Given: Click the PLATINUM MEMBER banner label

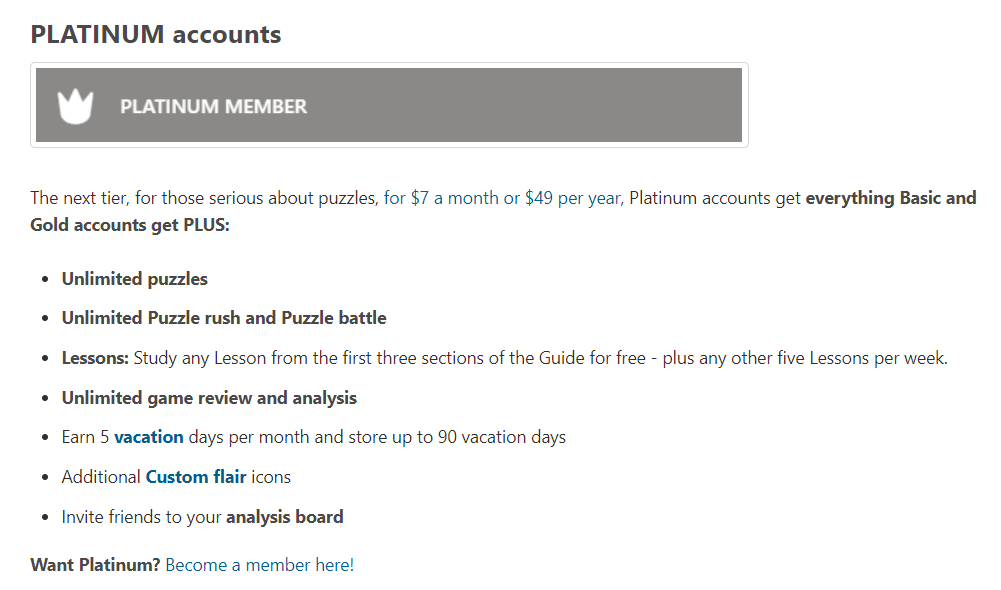Looking at the screenshot, I should (213, 106).
